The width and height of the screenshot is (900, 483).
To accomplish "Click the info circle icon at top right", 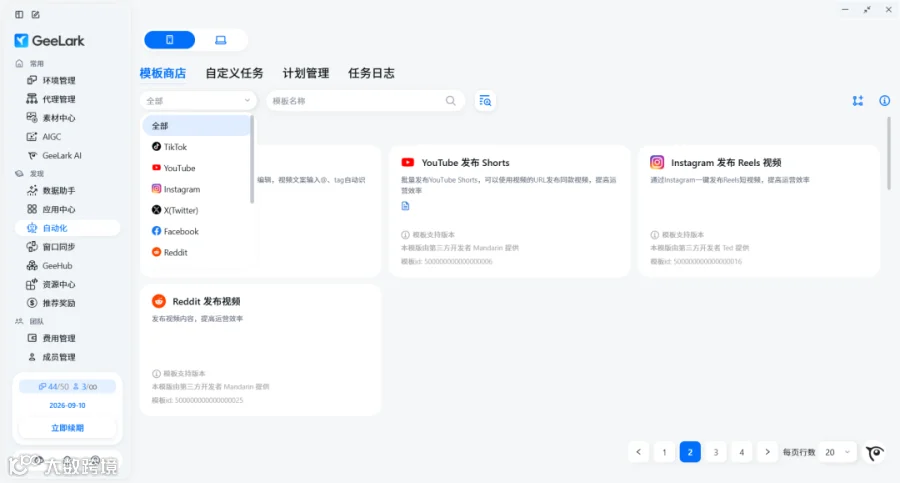I will 885,101.
